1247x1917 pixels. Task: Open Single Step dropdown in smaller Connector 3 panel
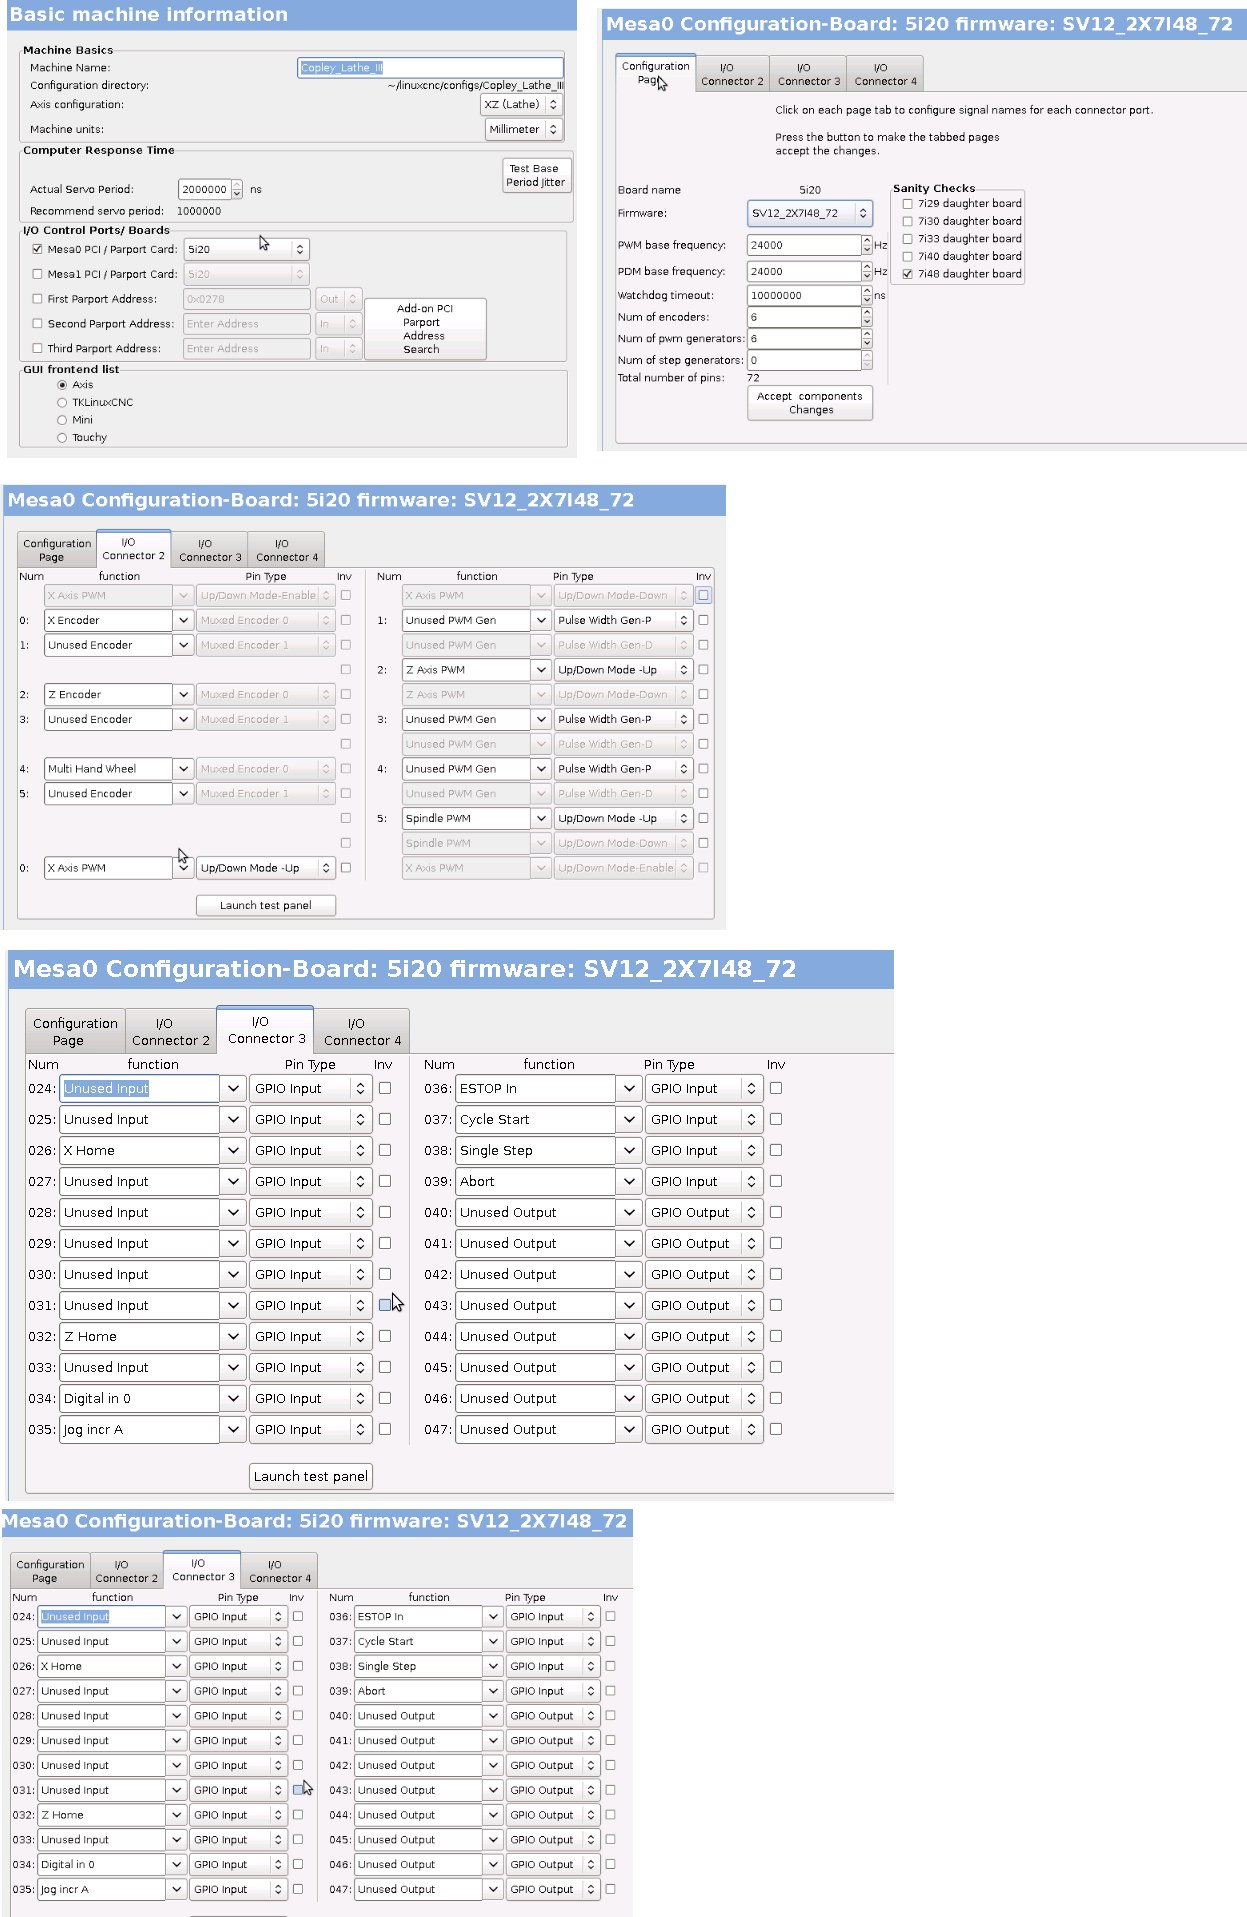[493, 1666]
